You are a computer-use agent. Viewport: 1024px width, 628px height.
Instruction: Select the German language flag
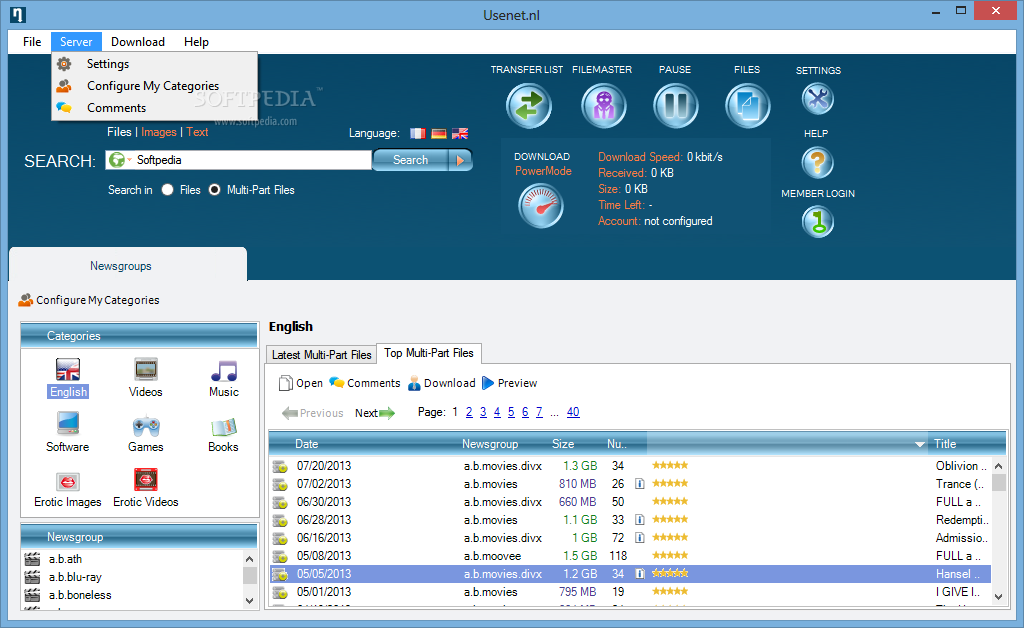pyautogui.click(x=439, y=133)
